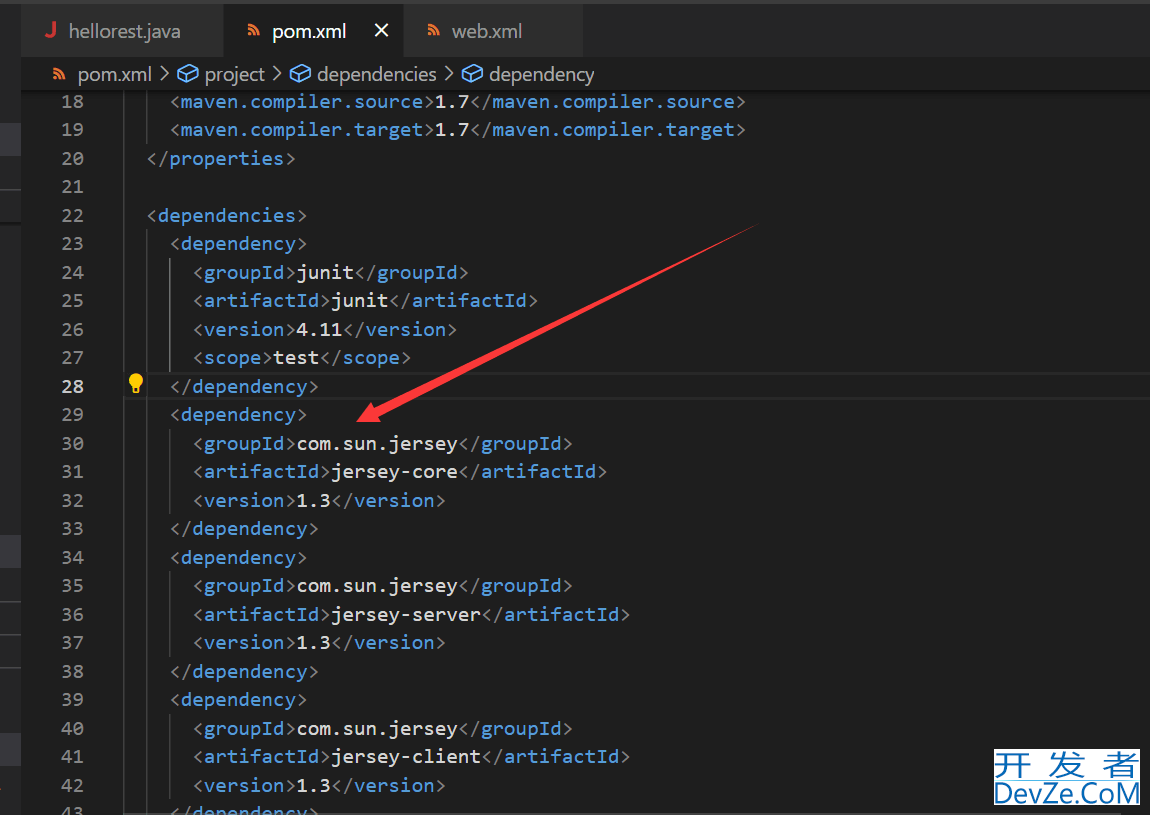Click version 1.3 on line 42
Viewport: 1150px width, 815px height.
click(313, 786)
